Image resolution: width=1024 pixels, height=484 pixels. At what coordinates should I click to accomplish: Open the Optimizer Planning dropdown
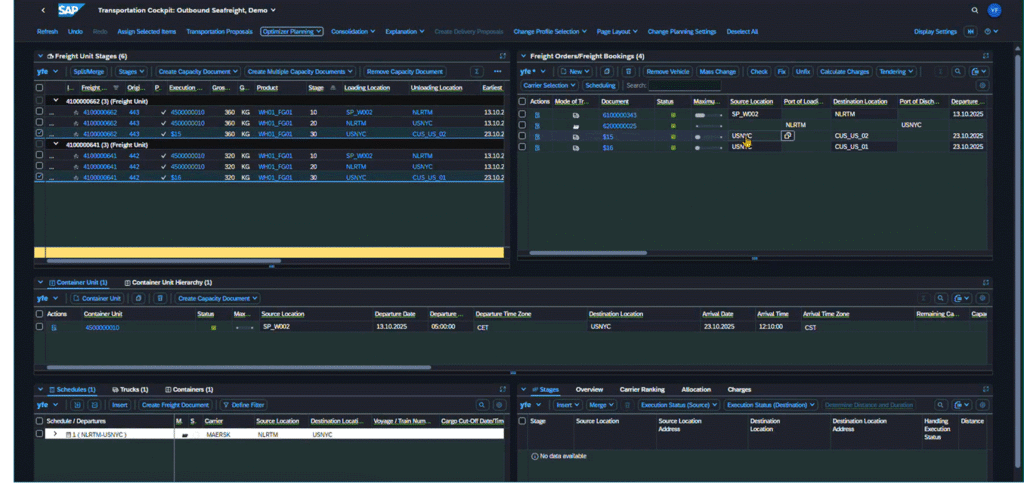(292, 31)
